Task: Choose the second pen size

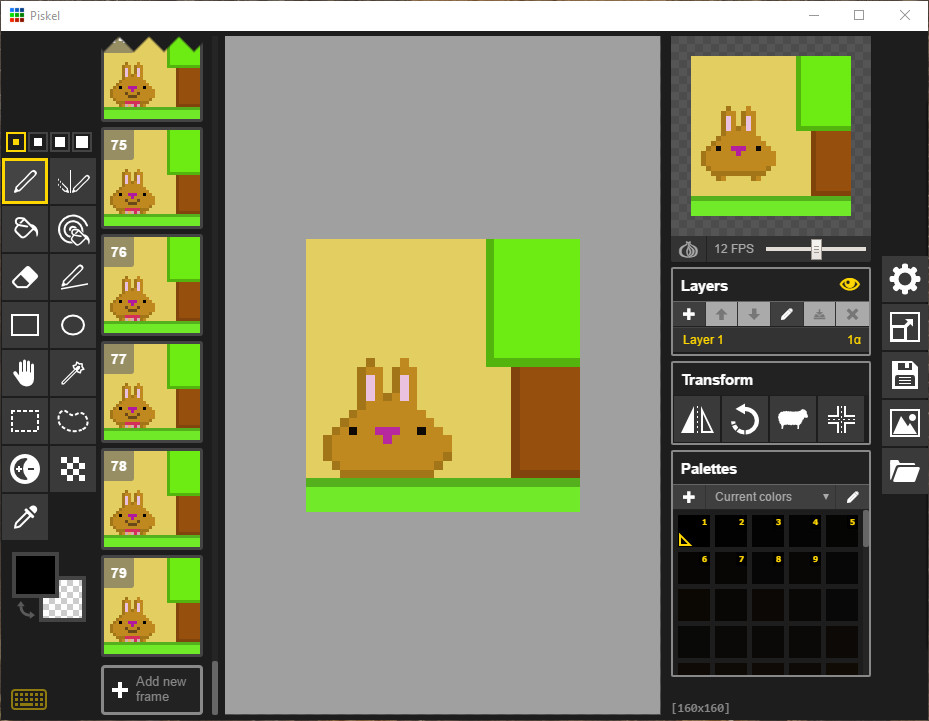Action: 38,142
